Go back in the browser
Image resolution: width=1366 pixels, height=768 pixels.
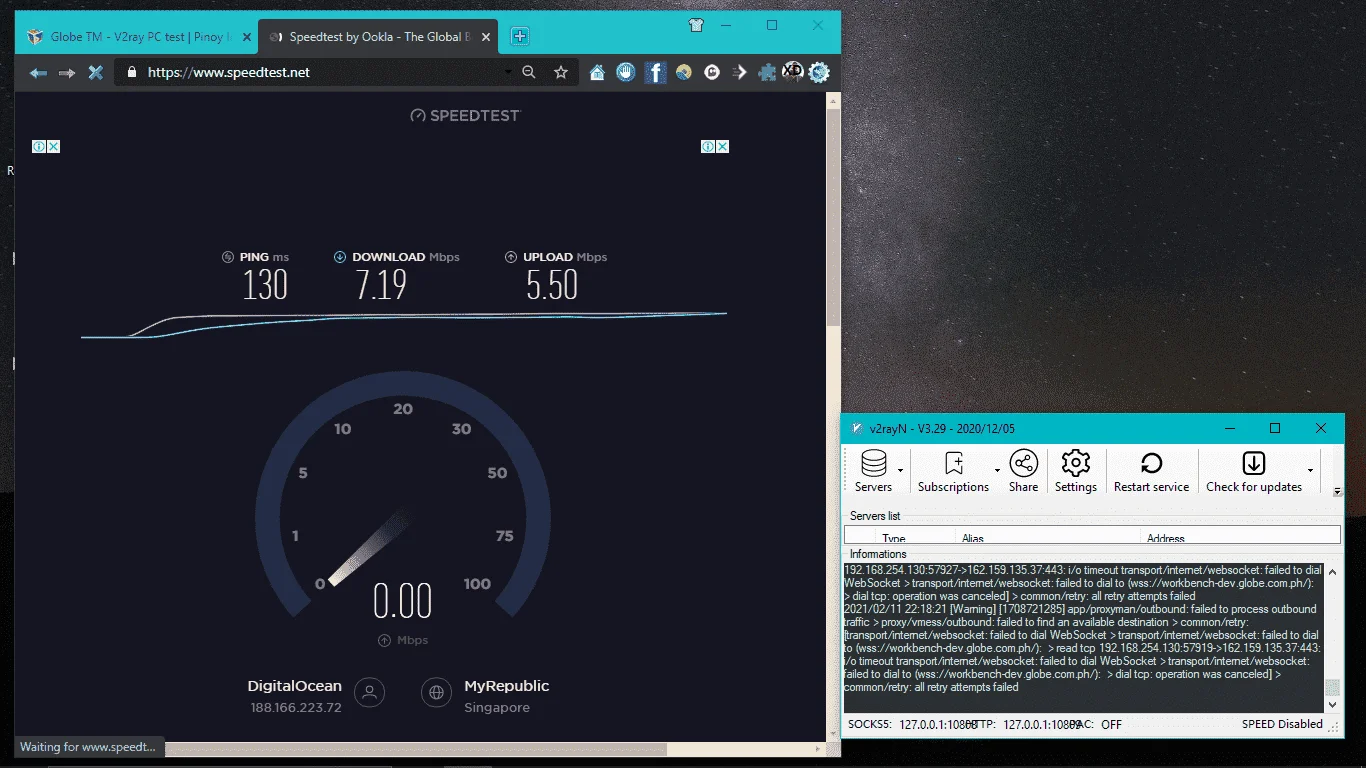[x=38, y=72]
